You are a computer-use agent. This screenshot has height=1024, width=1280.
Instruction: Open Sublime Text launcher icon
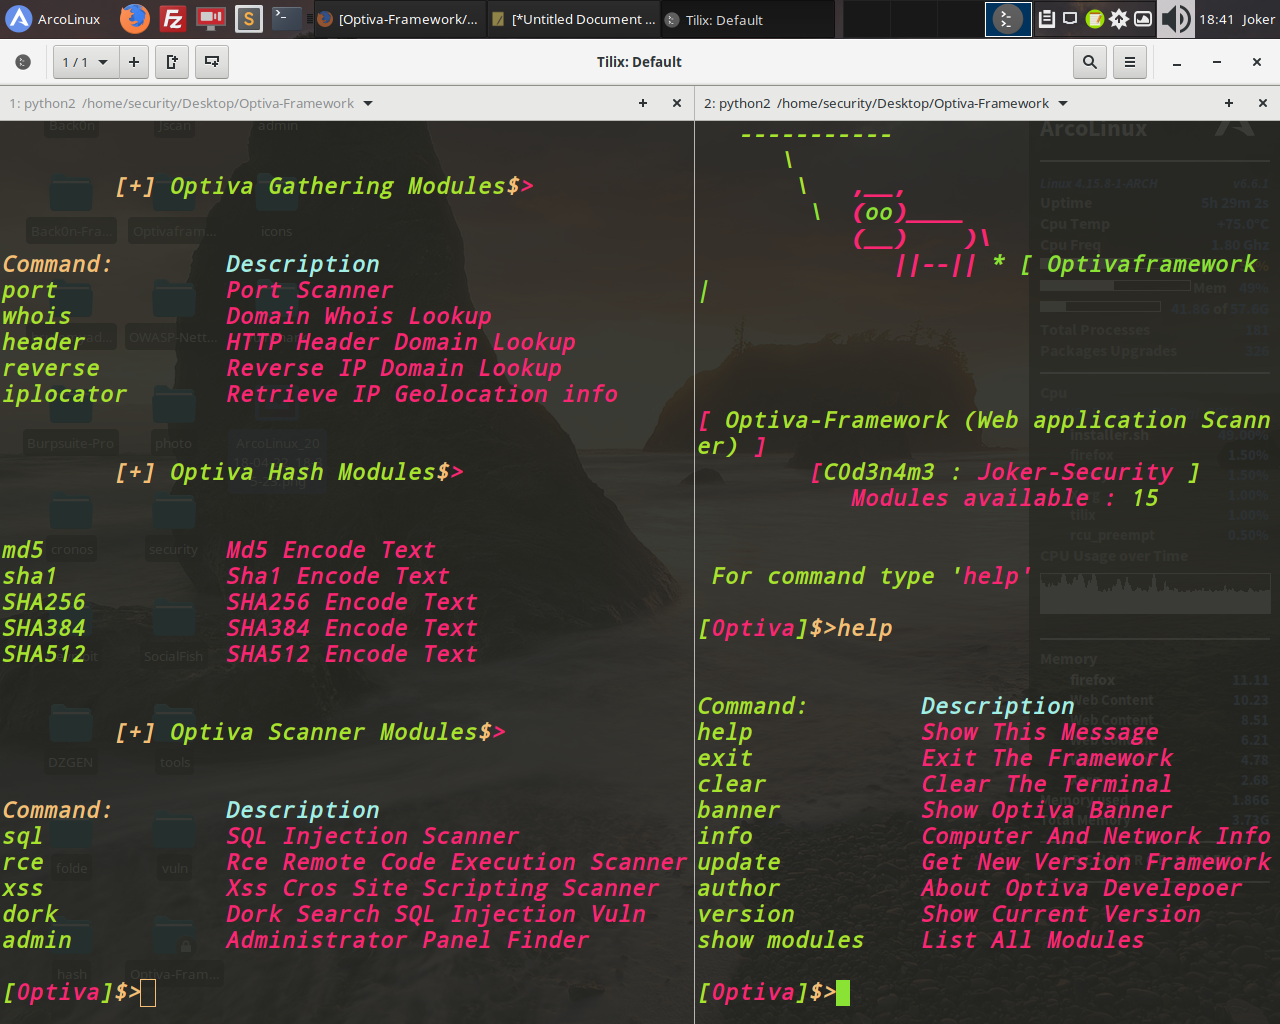pyautogui.click(x=249, y=18)
